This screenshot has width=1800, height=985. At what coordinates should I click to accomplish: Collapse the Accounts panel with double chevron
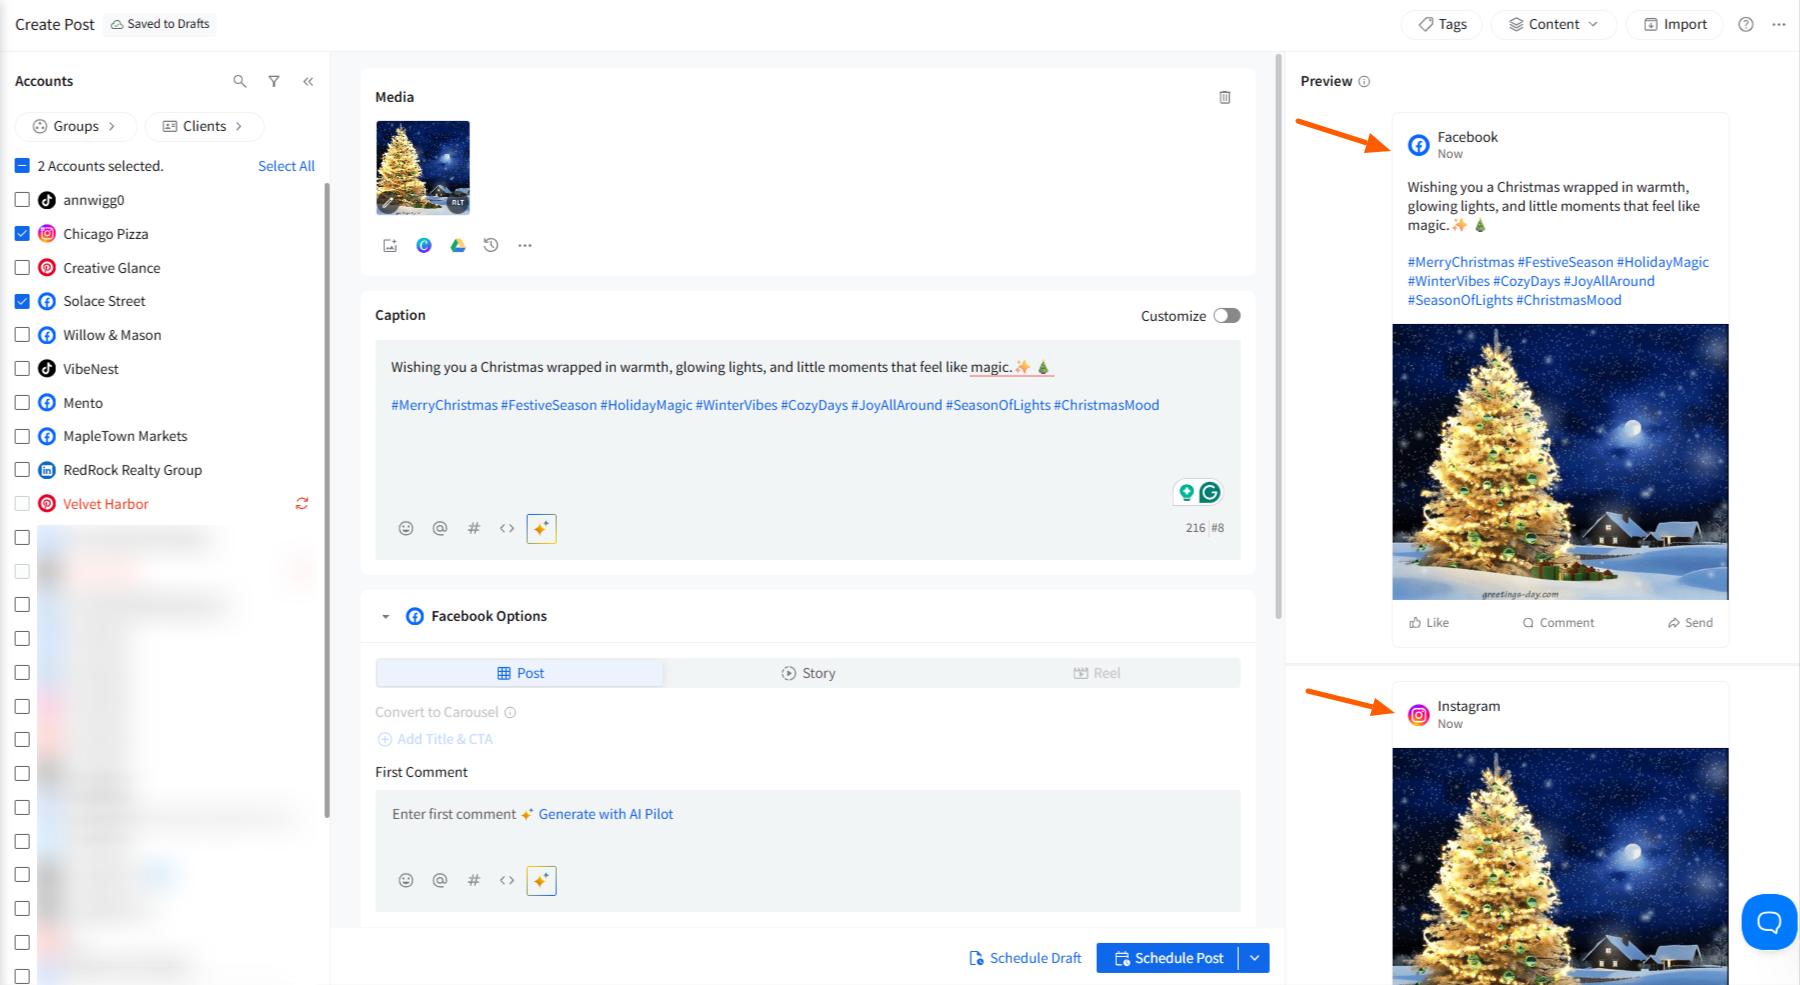308,81
